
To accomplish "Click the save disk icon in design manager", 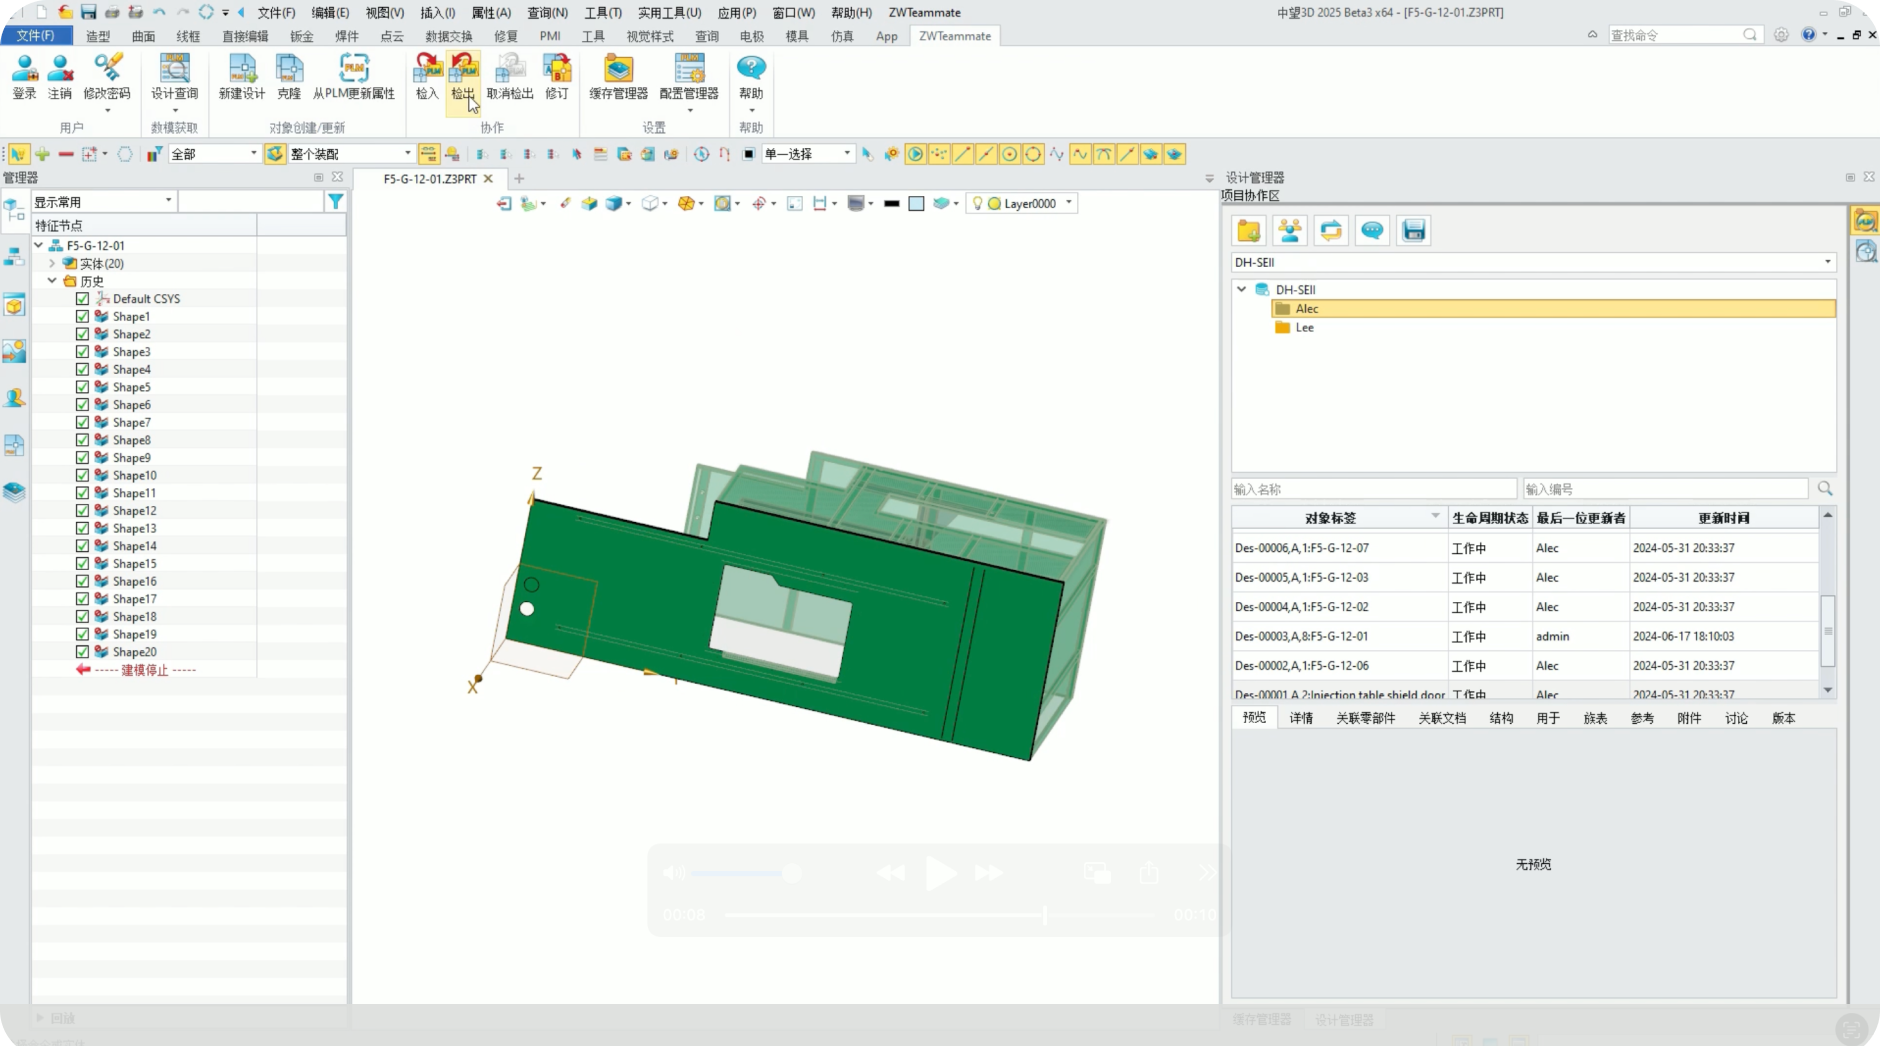I will [1413, 231].
